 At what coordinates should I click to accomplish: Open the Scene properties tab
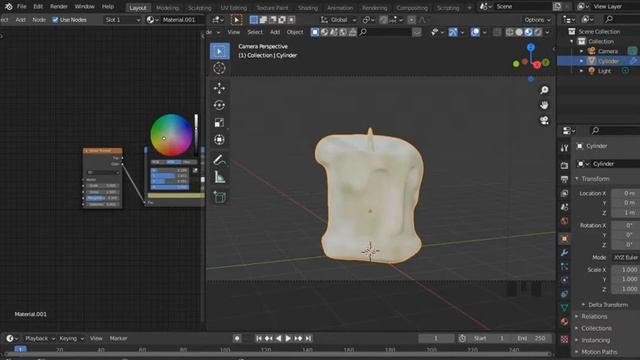(564, 207)
